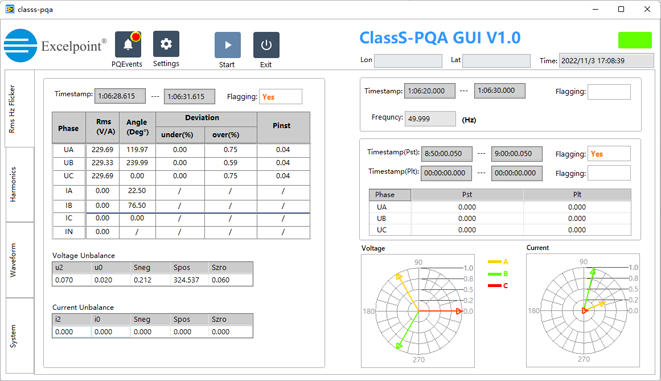Open the Settings gear icon
This screenshot has width=661, height=381.
pos(166,44)
